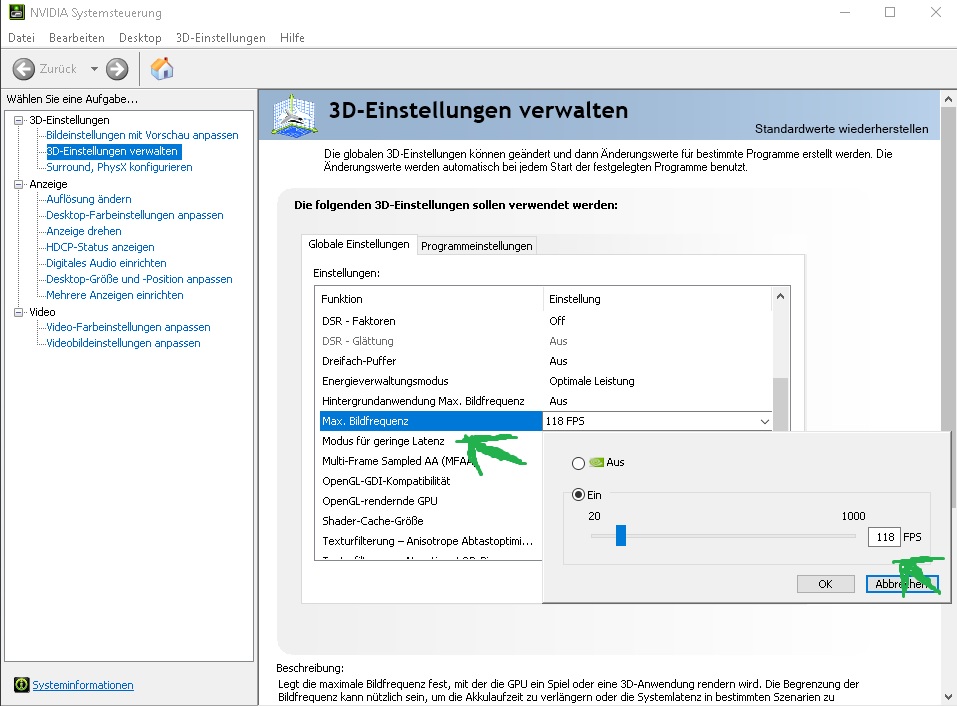Click the 118 FPS input field
Screen dimensions: 957x706
(884, 537)
